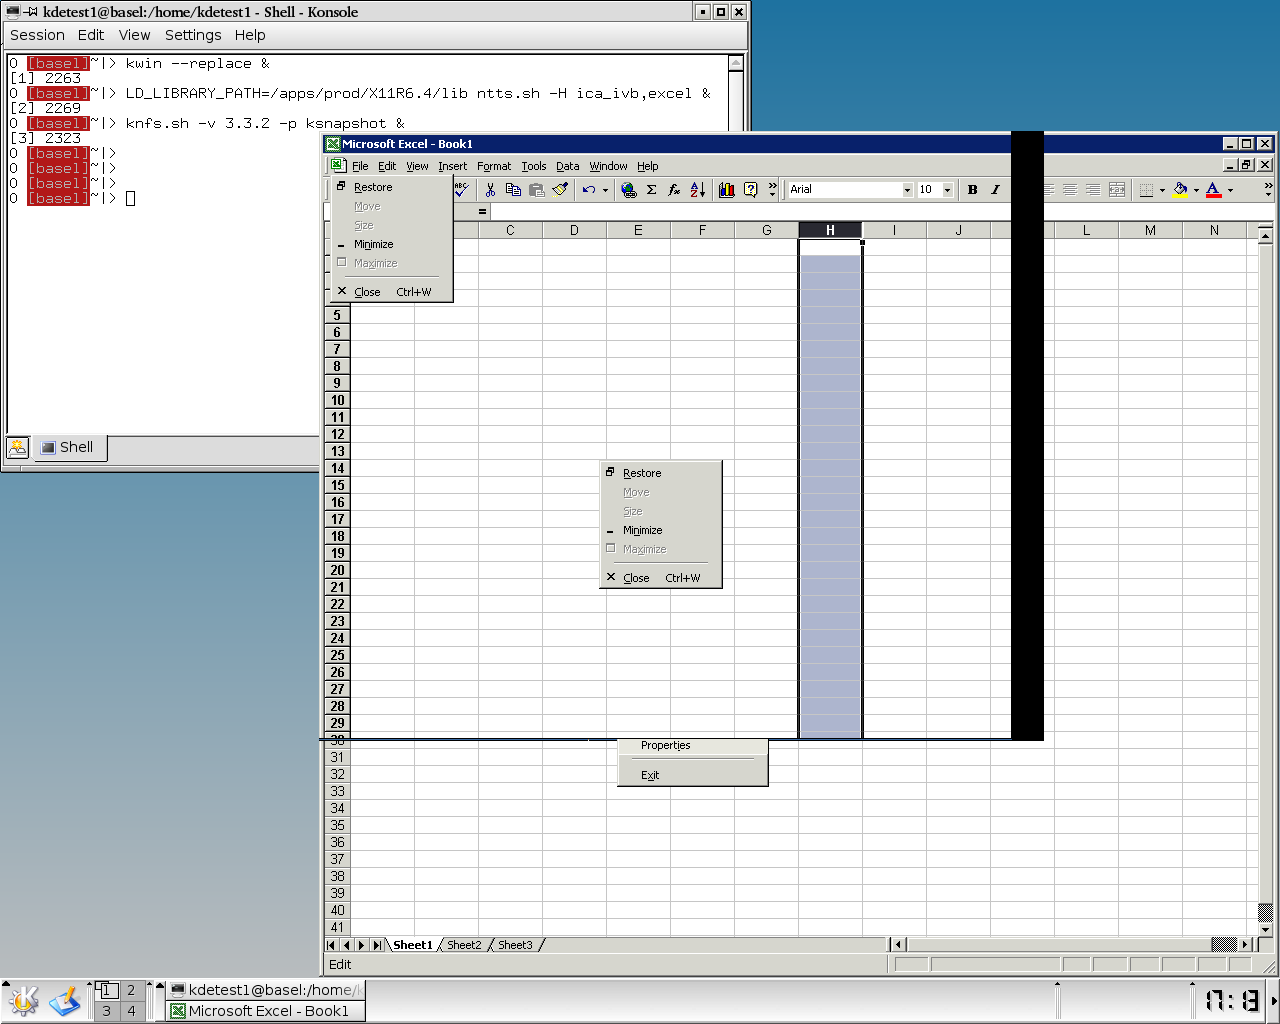Click the Excel vertical scrollbar down arrow

[x=1265, y=929]
